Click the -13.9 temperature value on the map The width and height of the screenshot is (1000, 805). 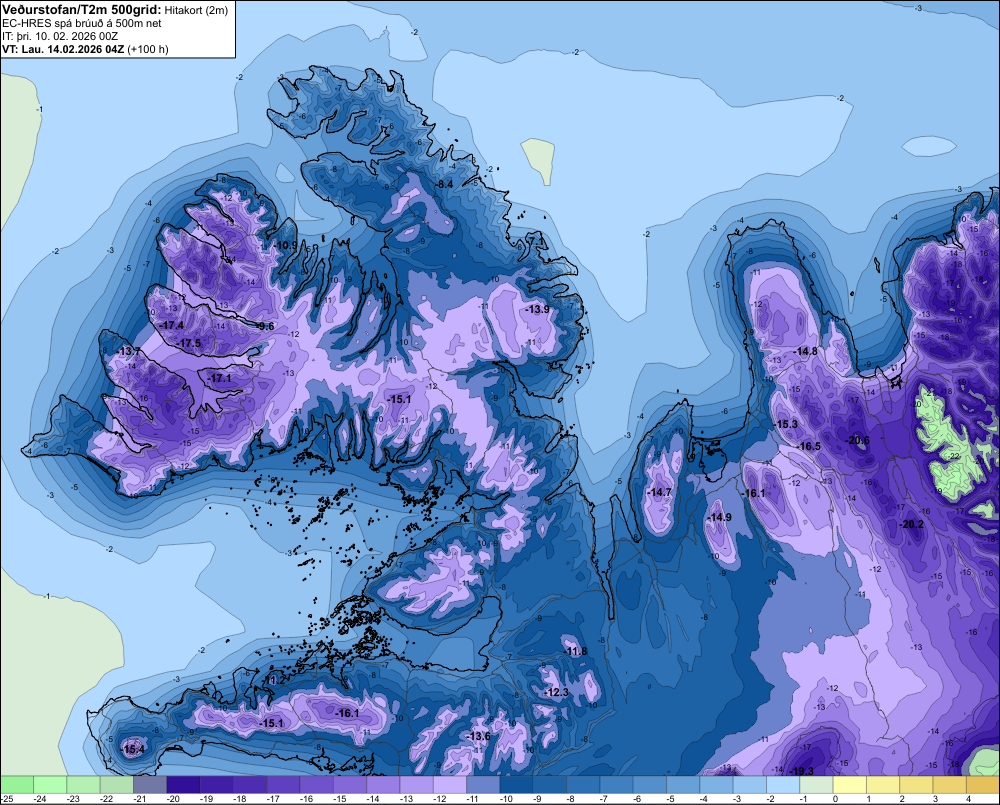tap(538, 309)
